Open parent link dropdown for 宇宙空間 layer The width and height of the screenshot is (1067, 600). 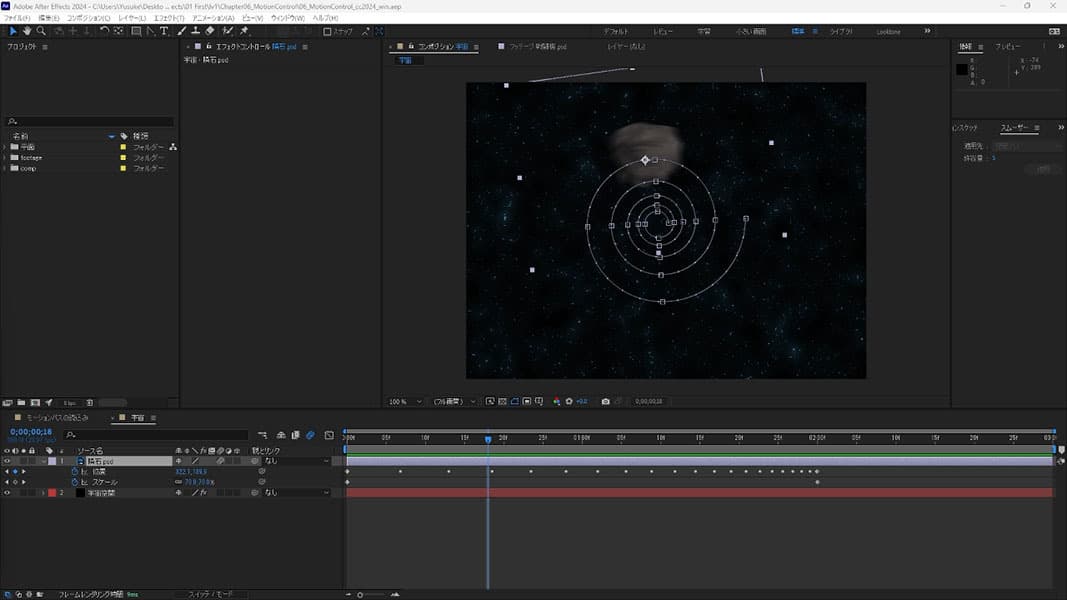coord(296,493)
